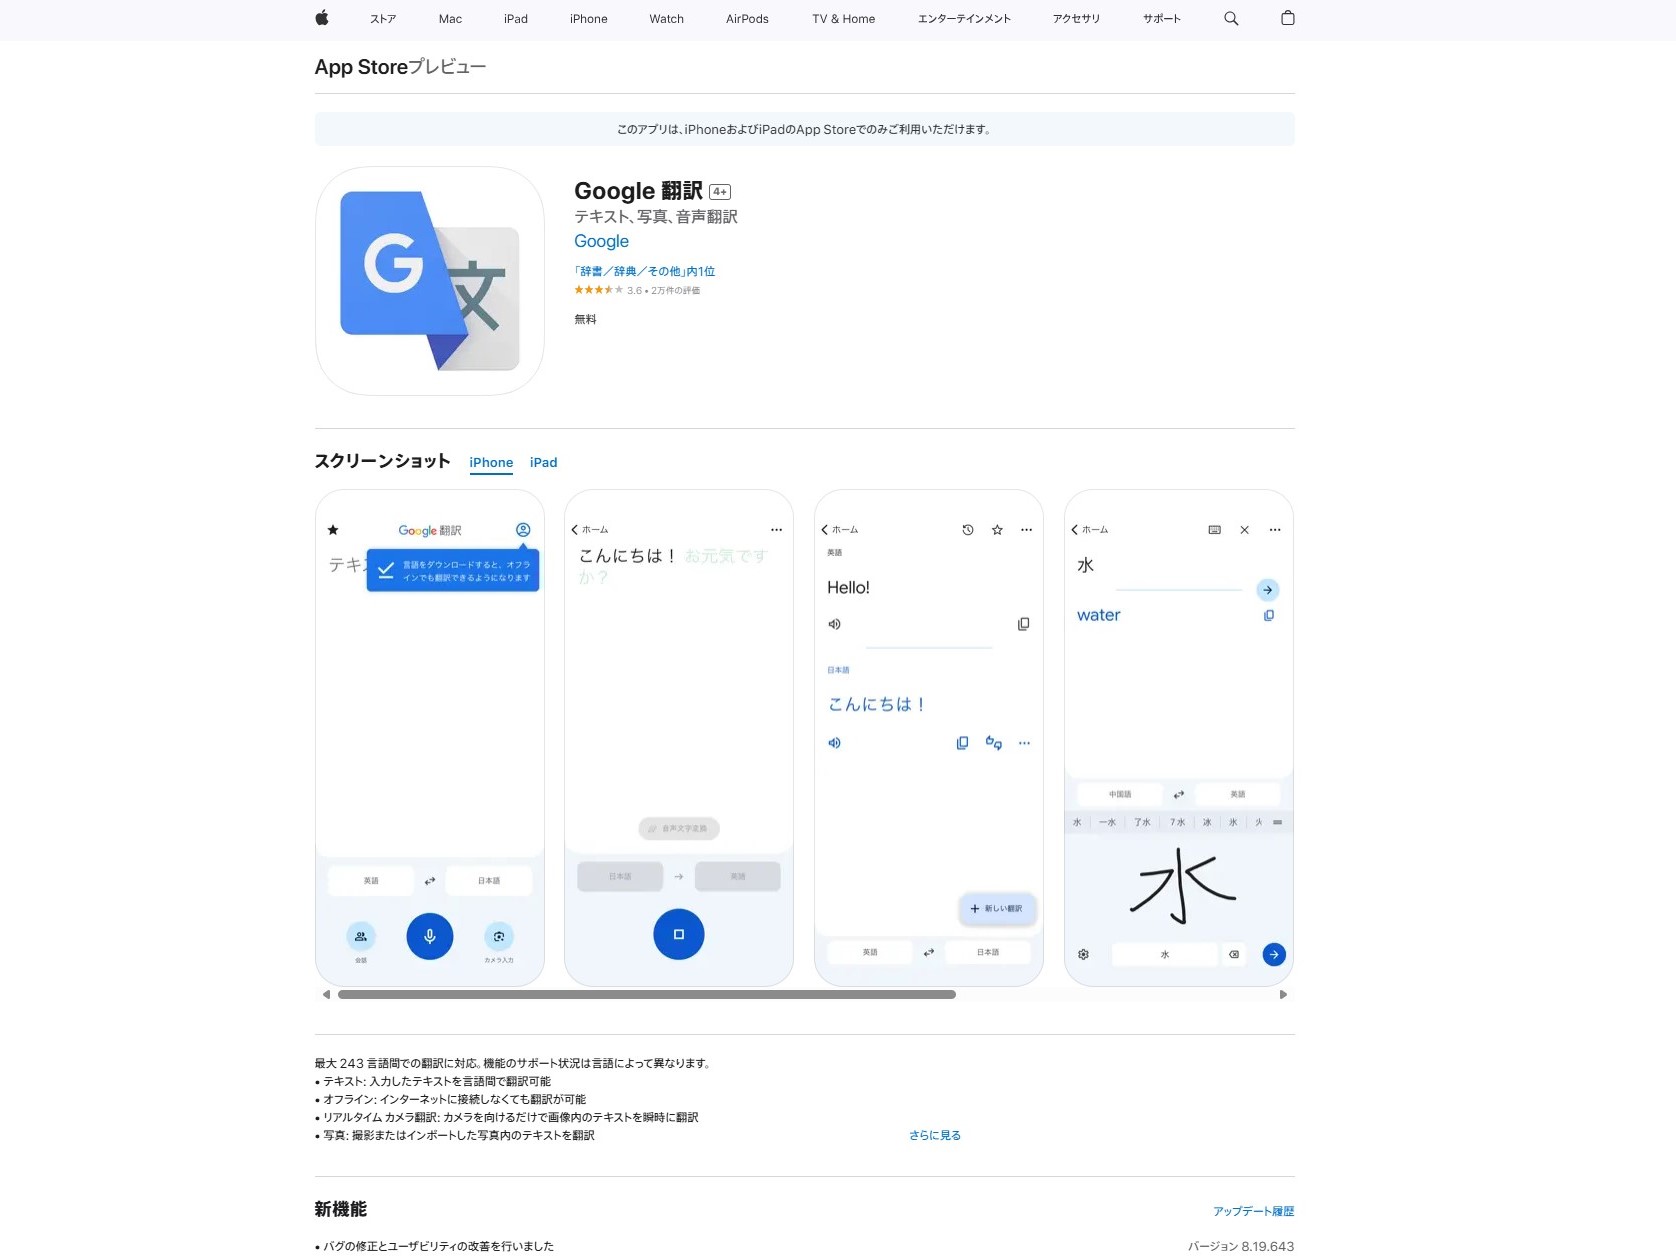Click the left carousel arrow
This screenshot has height=1257, width=1676.
[x=325, y=994]
